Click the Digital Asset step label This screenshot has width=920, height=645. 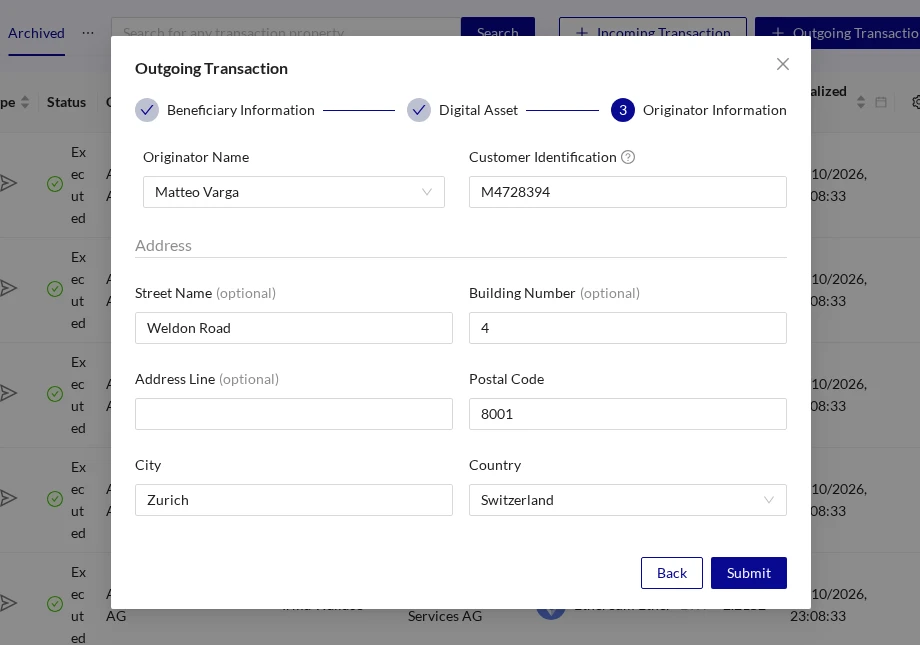(478, 110)
